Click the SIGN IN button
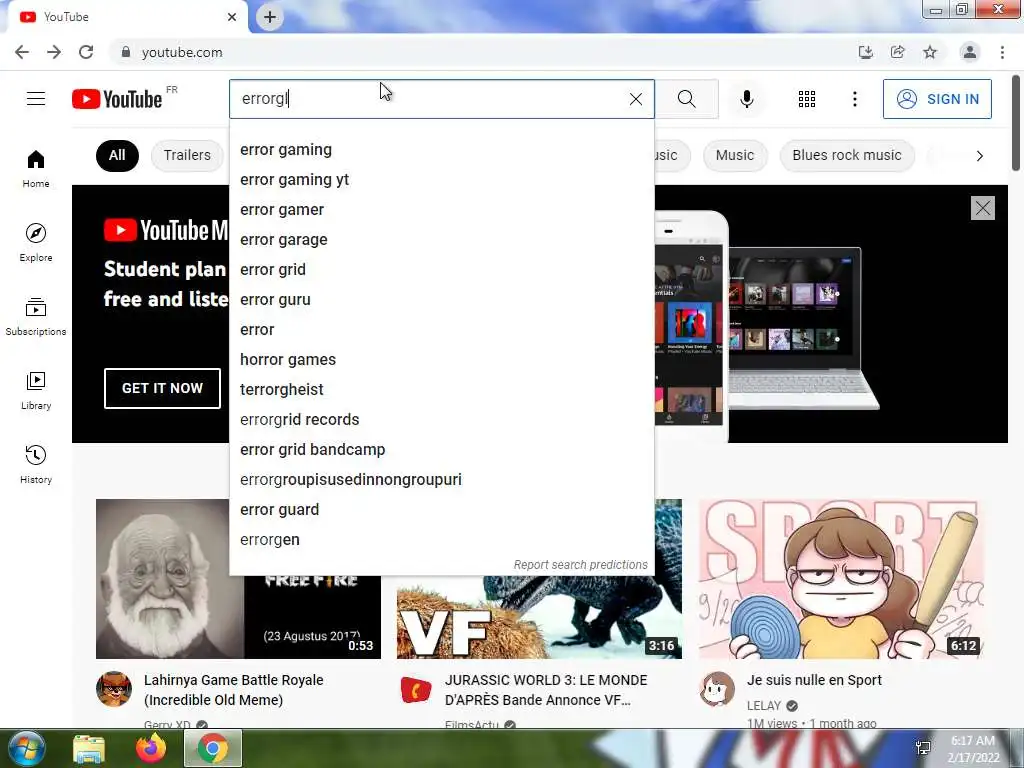The width and height of the screenshot is (1024, 768). [937, 99]
